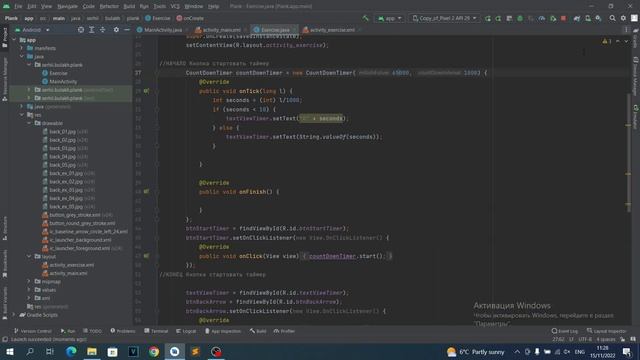Screen dimensions: 640x360
Task: Toggle the Structure side tab
Action: [5, 229]
